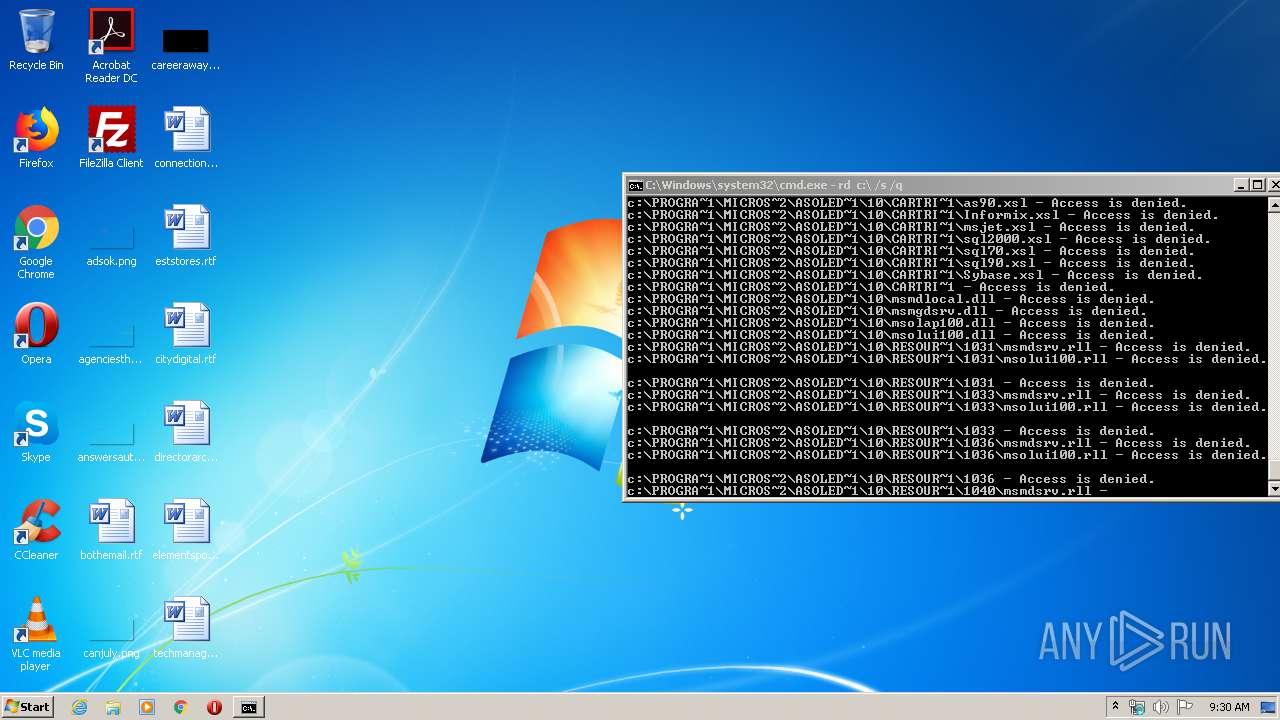The width and height of the screenshot is (1280, 720).
Task: Click the Chrome icon in the taskbar
Action: pos(181,707)
